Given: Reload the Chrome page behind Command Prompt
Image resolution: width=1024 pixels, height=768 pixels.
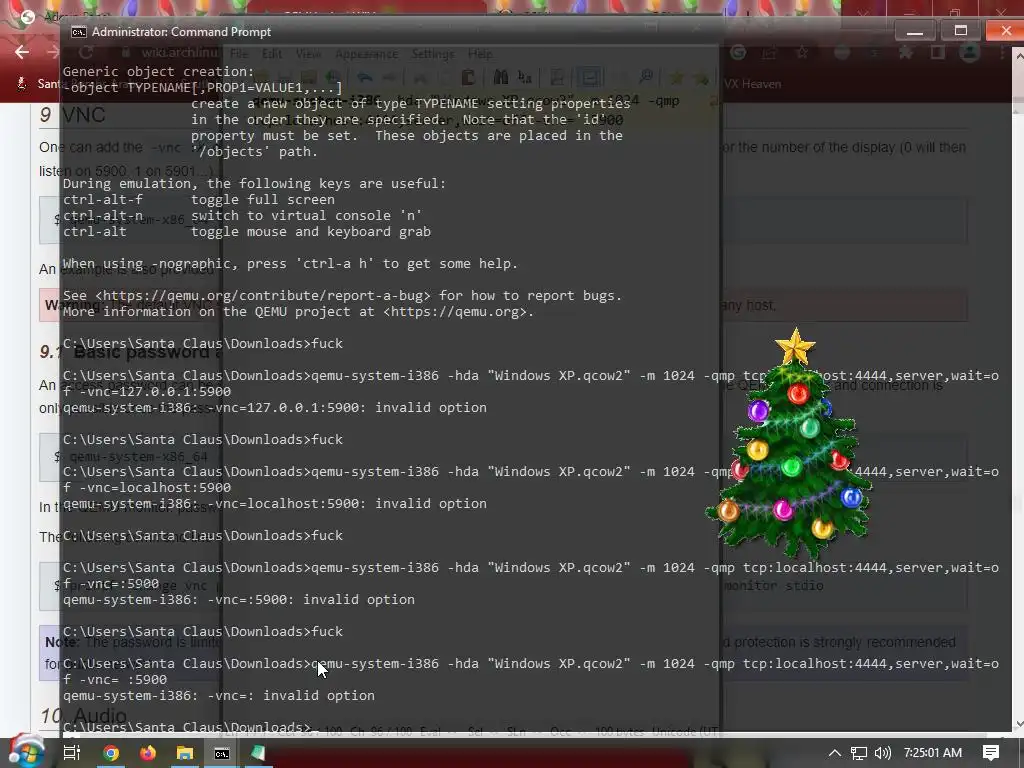Looking at the screenshot, I should pyautogui.click(x=86, y=52).
